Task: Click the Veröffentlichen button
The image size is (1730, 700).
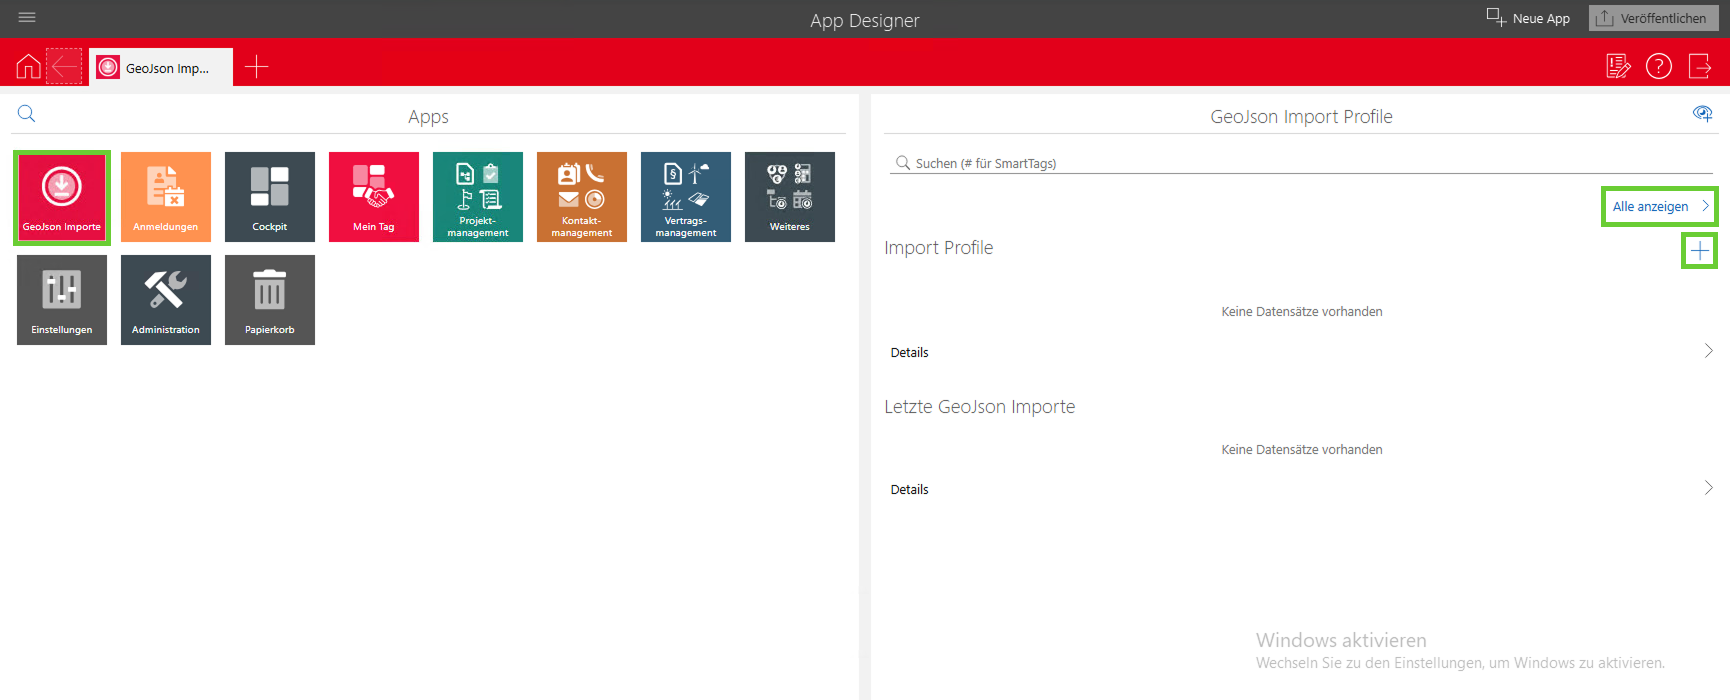Action: point(1652,18)
